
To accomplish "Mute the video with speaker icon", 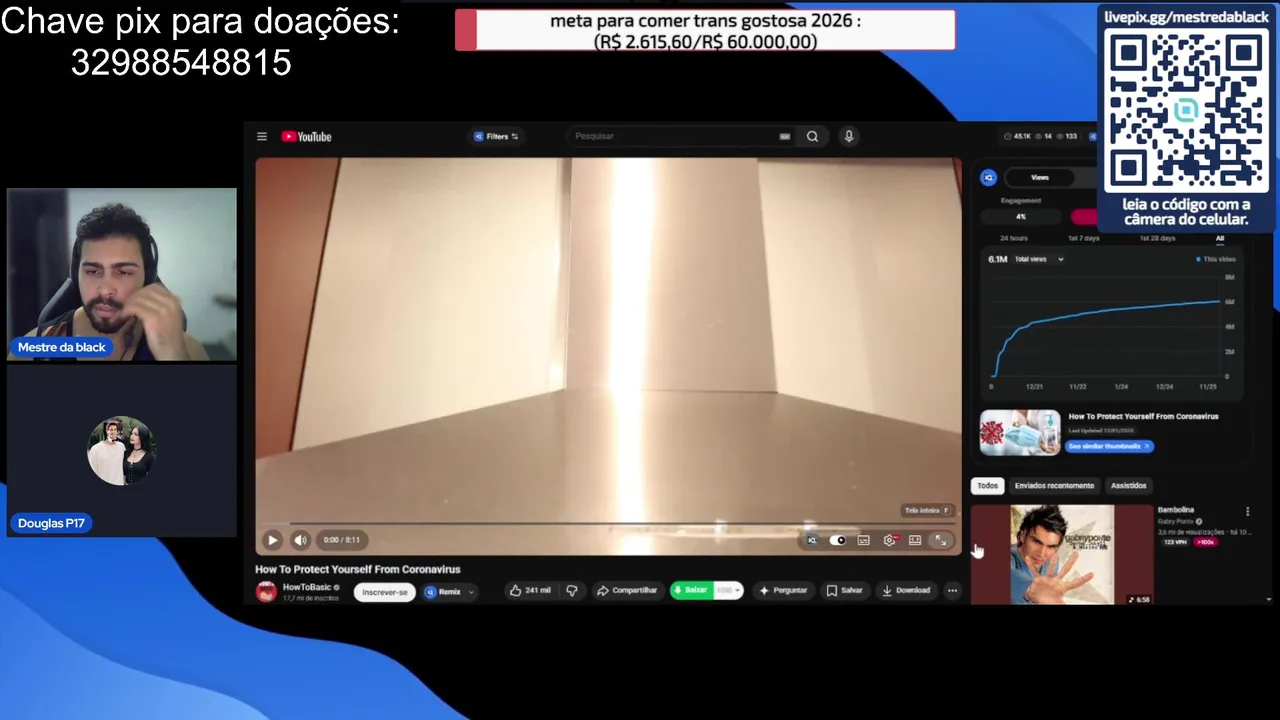I will coord(300,540).
